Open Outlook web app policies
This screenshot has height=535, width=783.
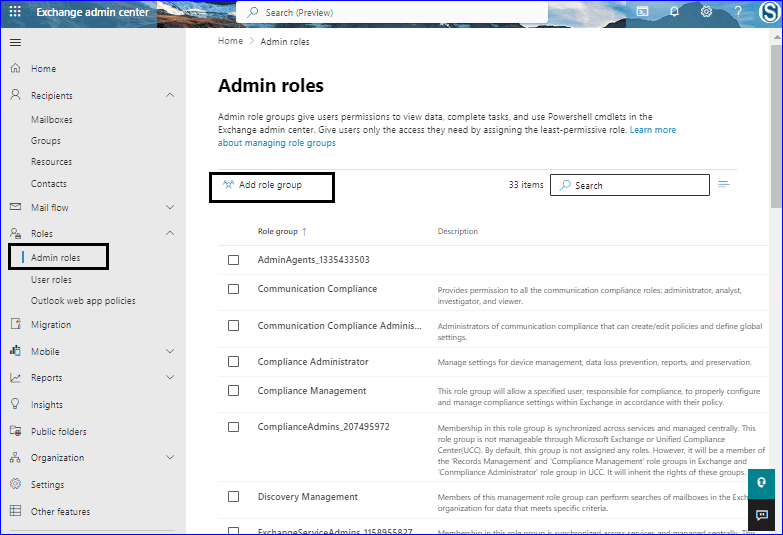click(83, 300)
